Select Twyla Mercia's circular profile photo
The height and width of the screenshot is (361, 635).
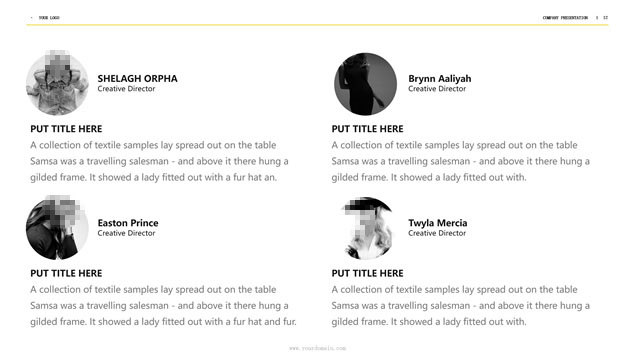365,228
